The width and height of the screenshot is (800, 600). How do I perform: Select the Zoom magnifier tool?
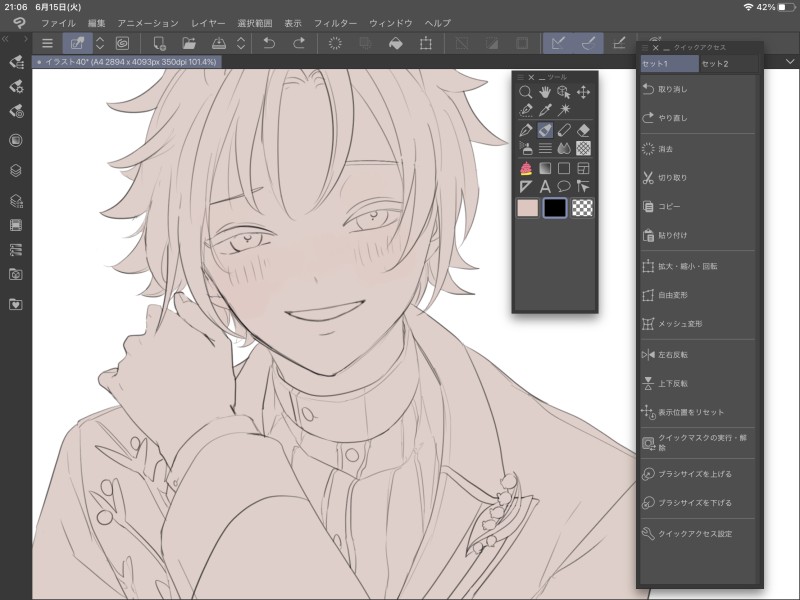(x=526, y=92)
